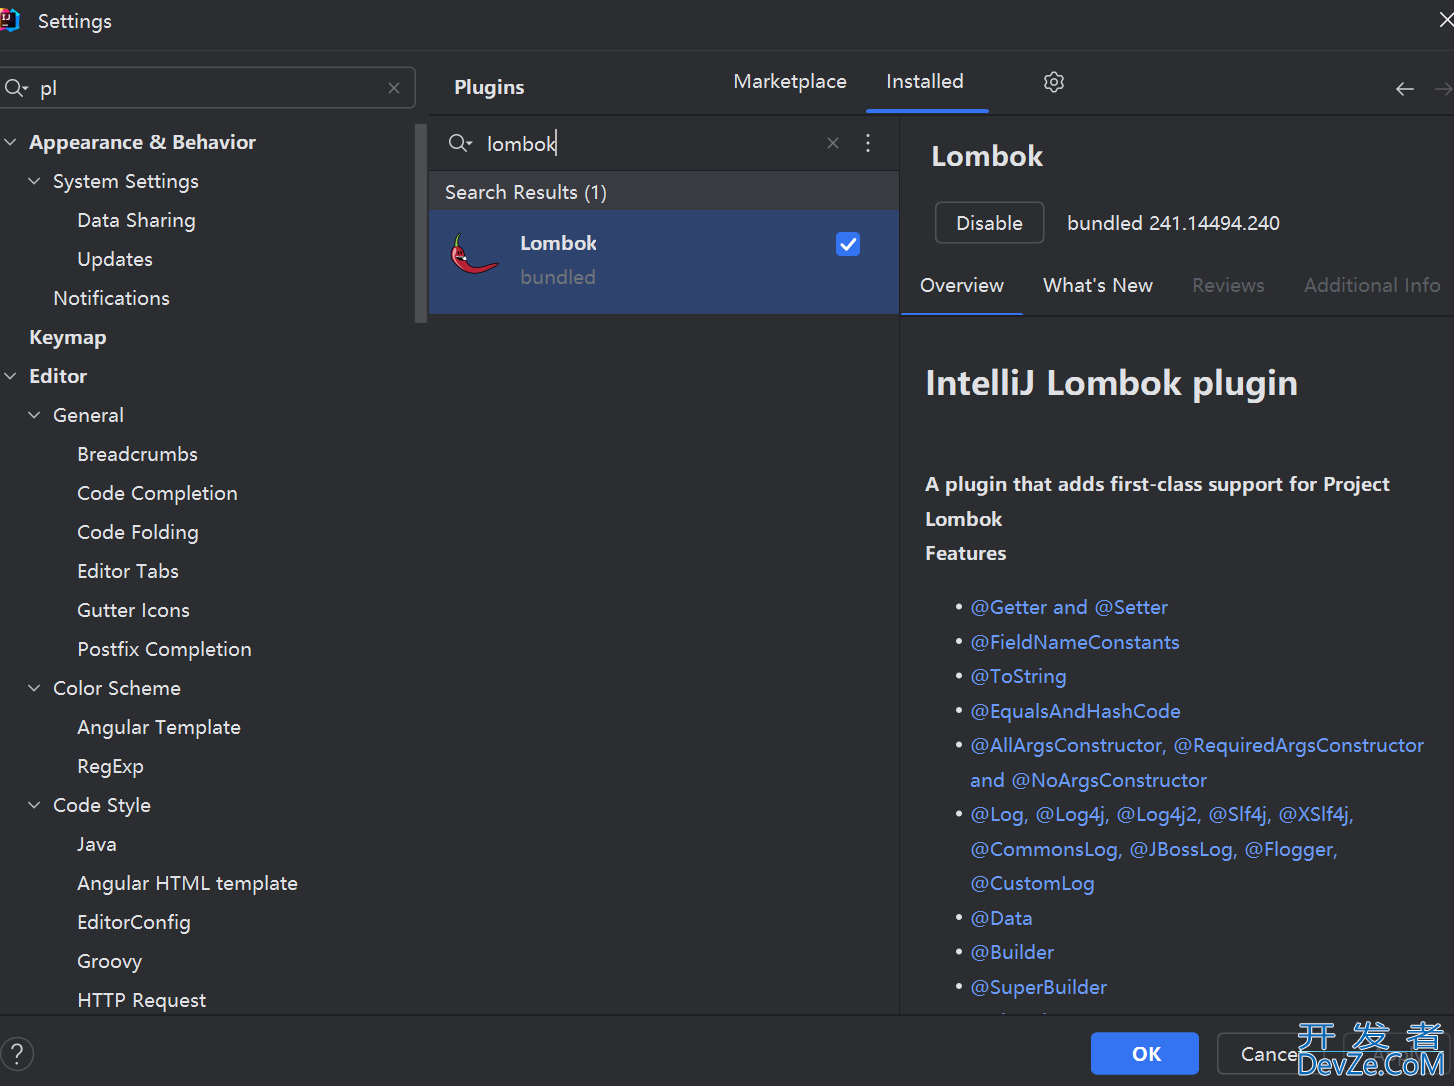Open the @AllArgsConstructor link
Image resolution: width=1454 pixels, height=1086 pixels.
pyautogui.click(x=1067, y=746)
